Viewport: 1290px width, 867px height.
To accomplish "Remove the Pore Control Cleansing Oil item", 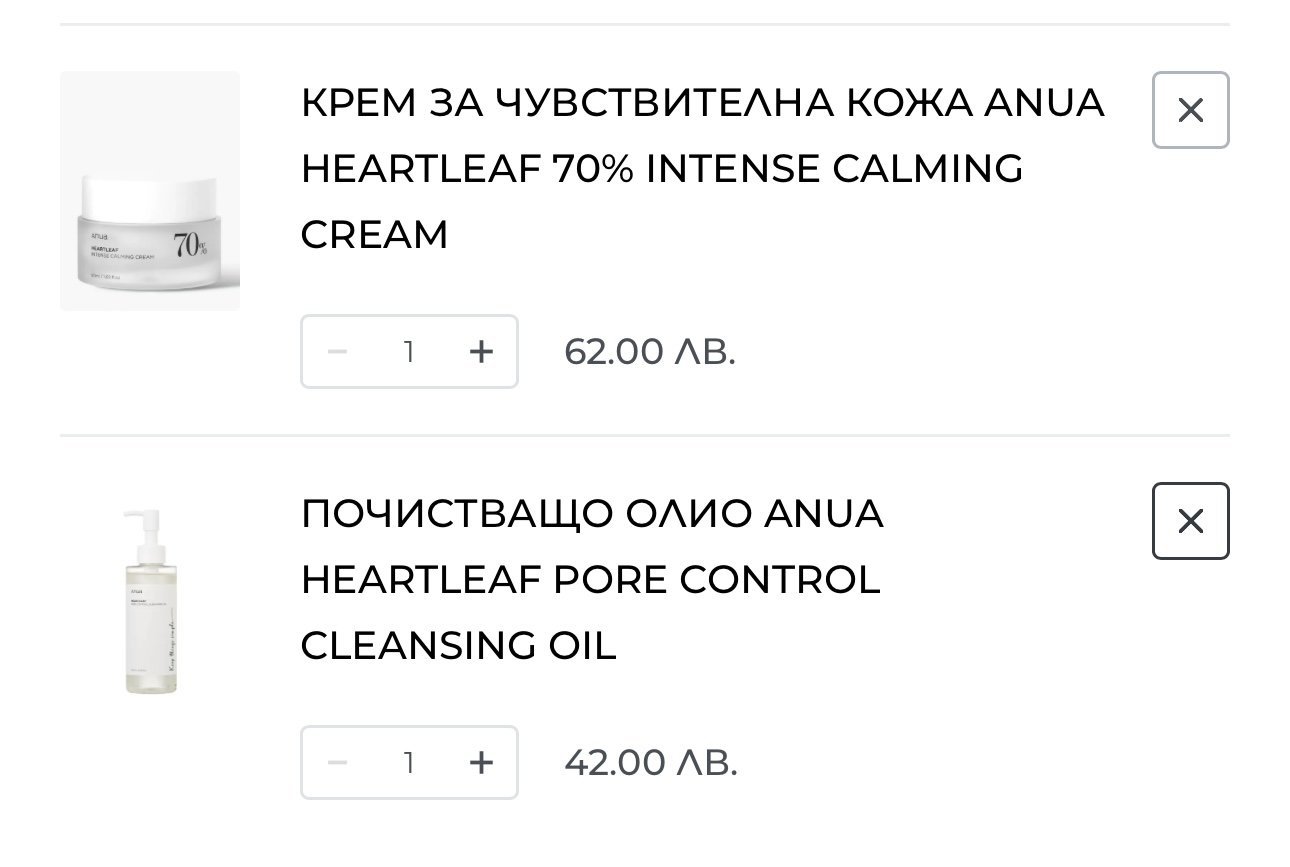I will (x=1190, y=521).
